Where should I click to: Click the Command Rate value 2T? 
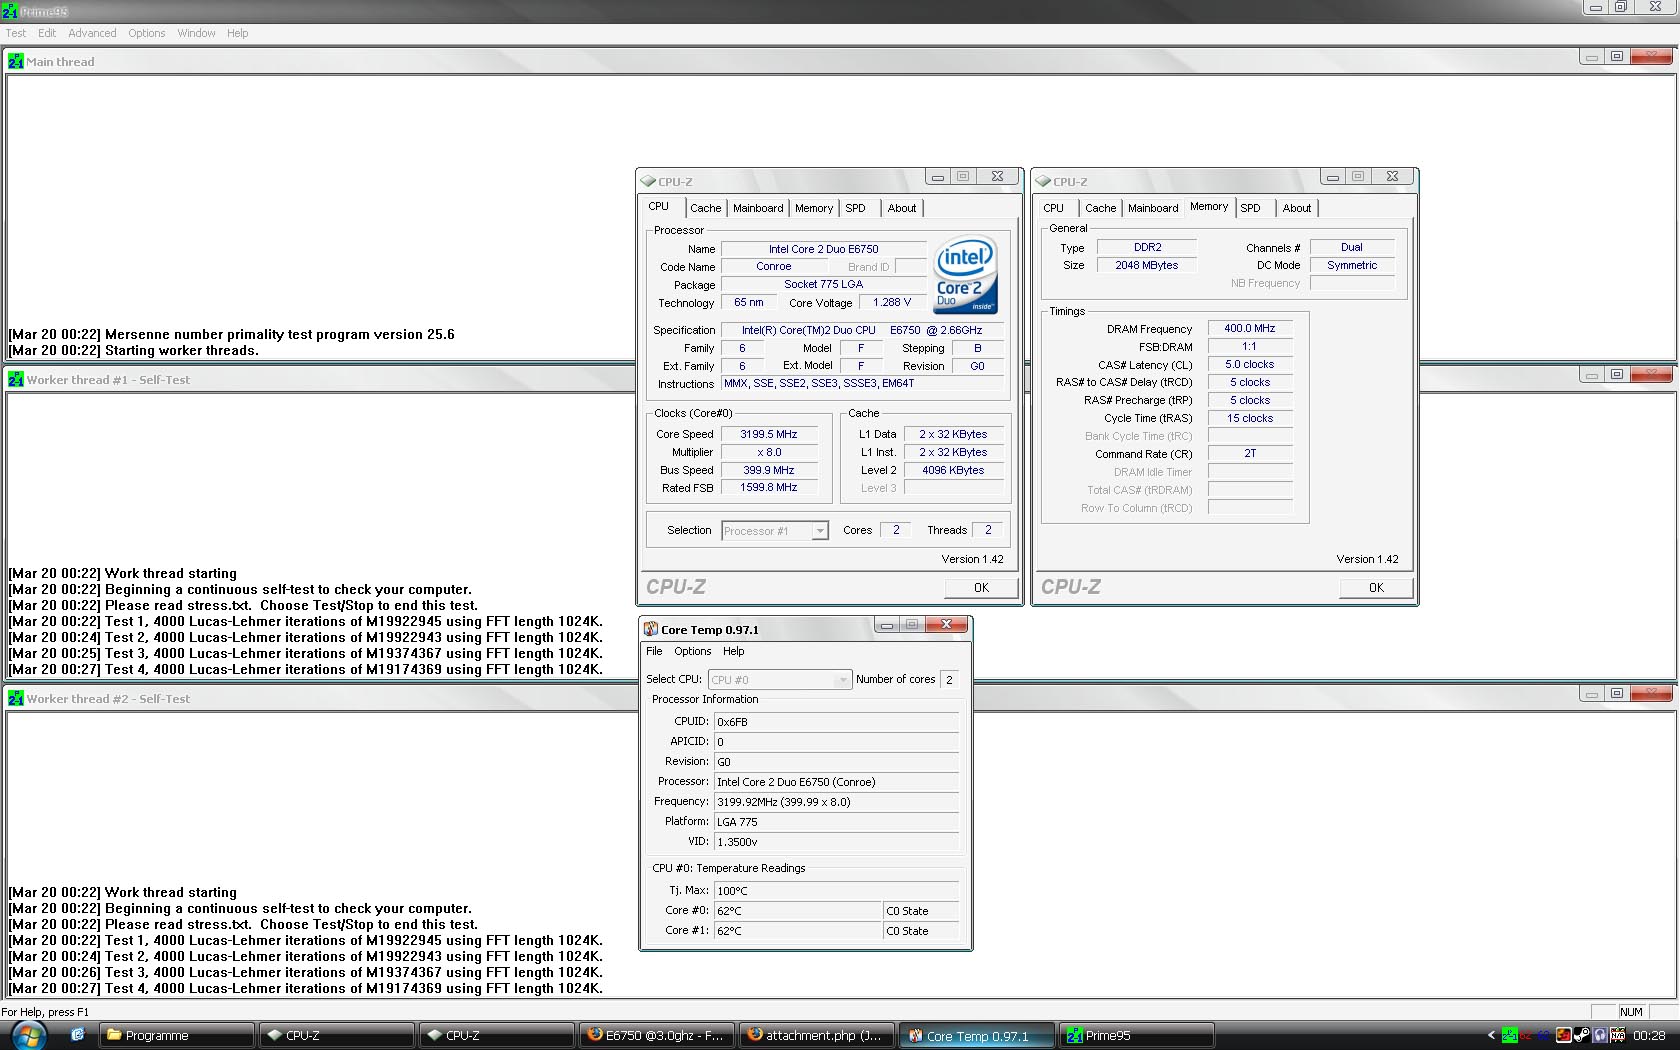(x=1250, y=453)
